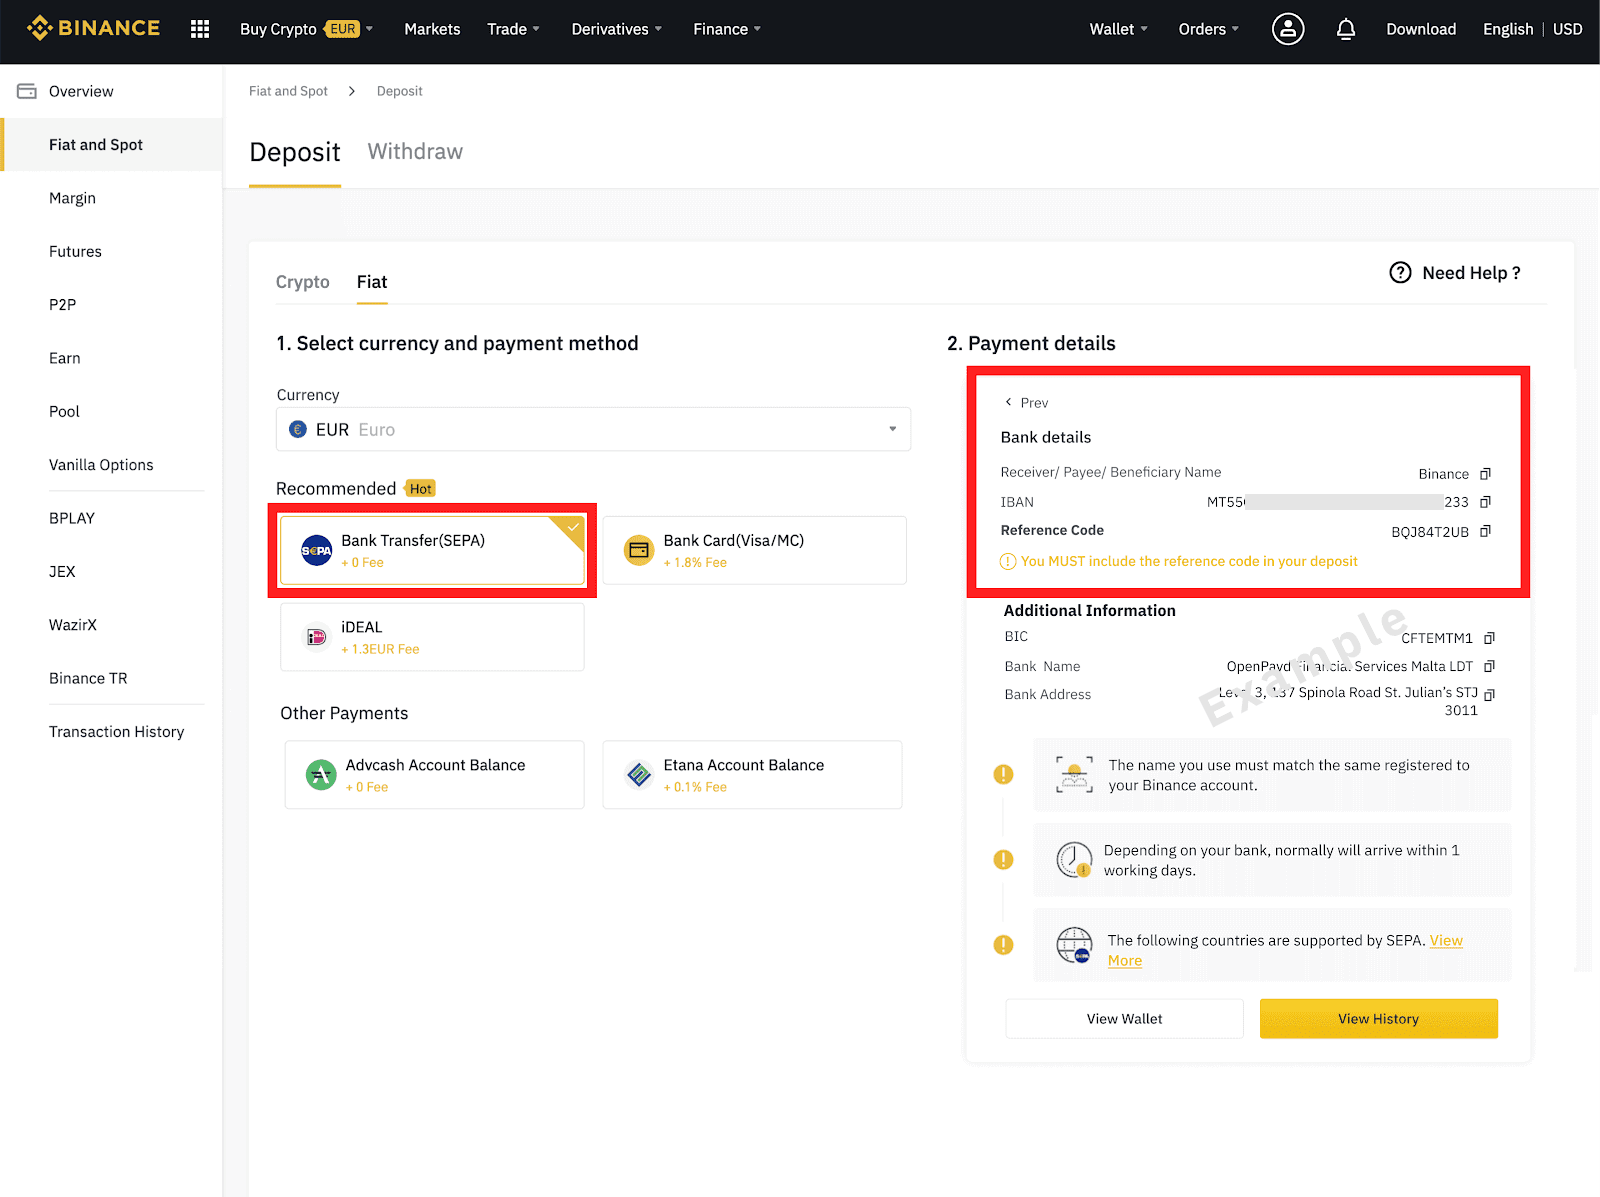
Task: Click the Binance logo
Action: pyautogui.click(x=93, y=28)
